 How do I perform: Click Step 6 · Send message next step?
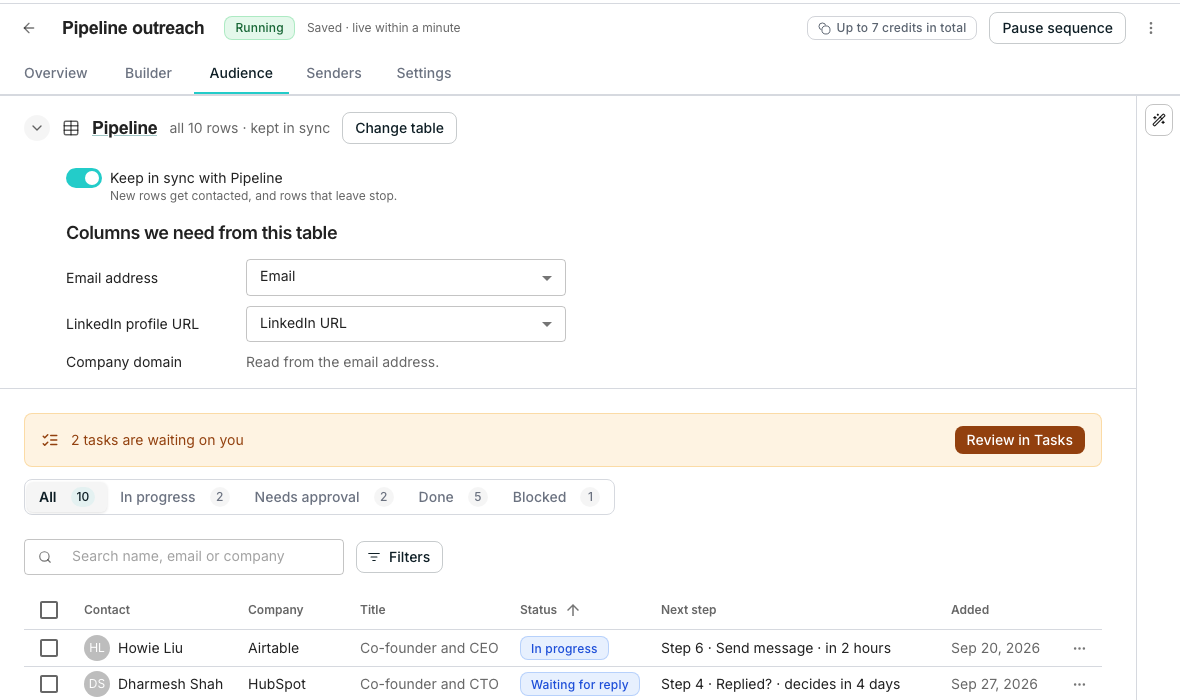point(776,648)
